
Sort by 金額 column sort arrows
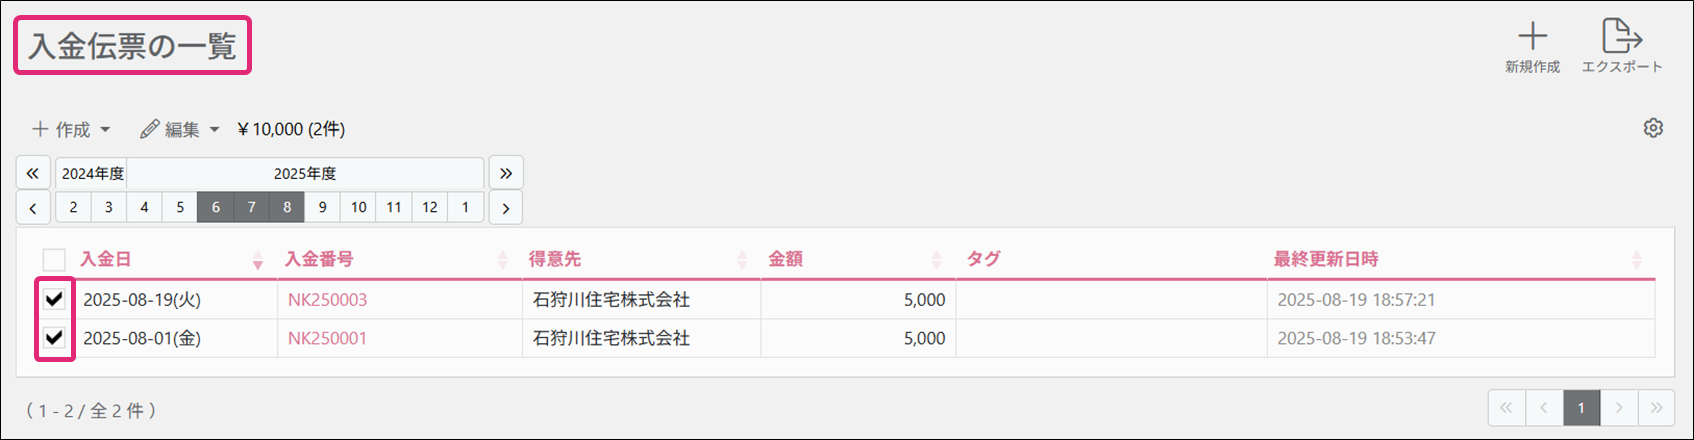pyautogui.click(x=936, y=260)
